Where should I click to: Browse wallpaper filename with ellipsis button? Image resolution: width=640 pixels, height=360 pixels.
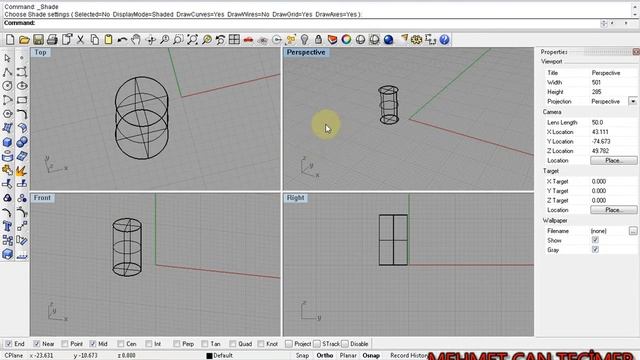coord(633,231)
